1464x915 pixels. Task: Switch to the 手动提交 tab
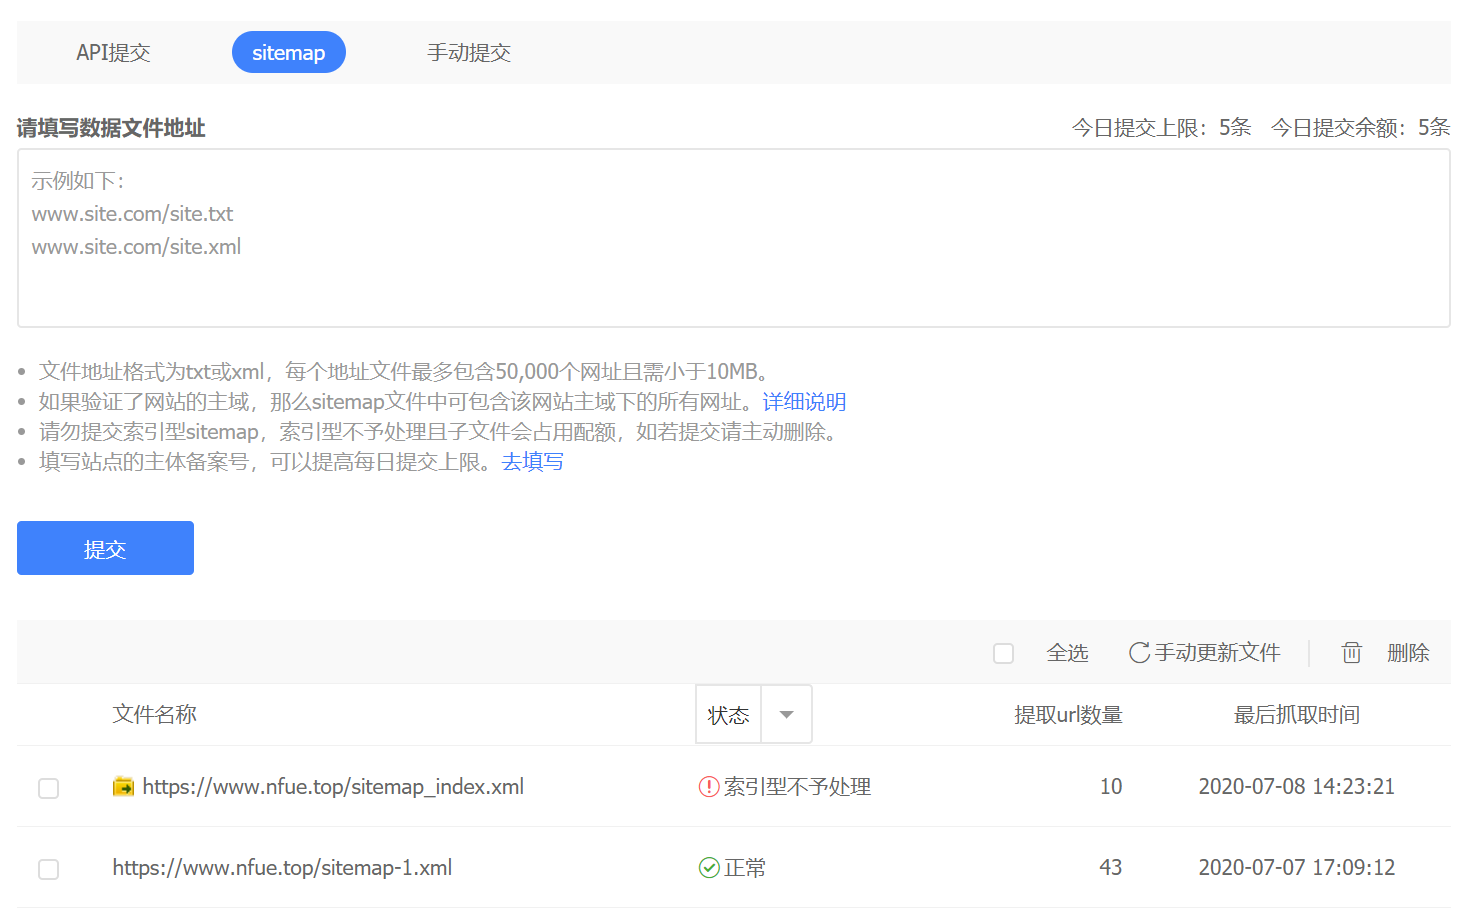(x=469, y=53)
